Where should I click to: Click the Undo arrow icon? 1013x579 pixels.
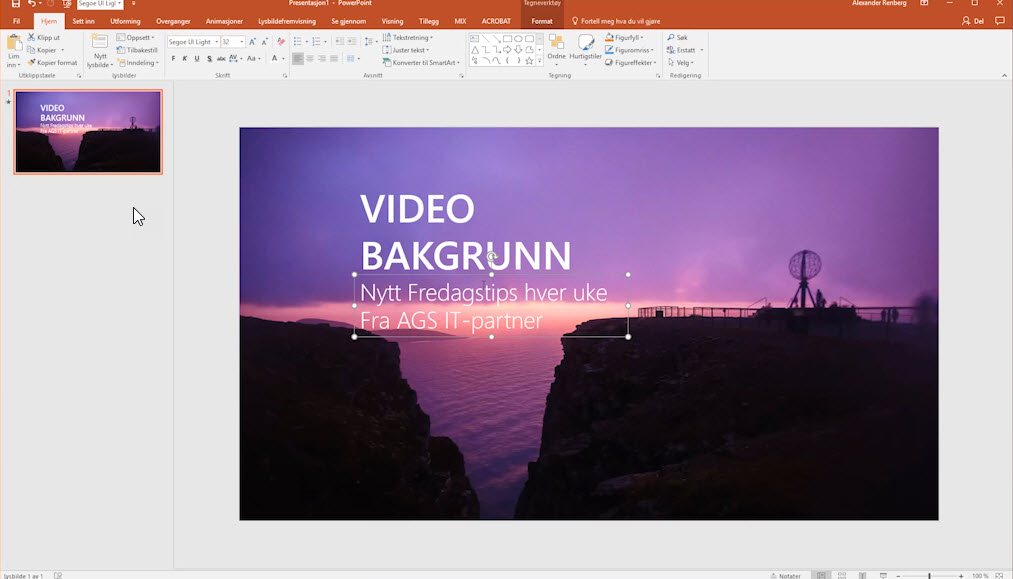[32, 4]
